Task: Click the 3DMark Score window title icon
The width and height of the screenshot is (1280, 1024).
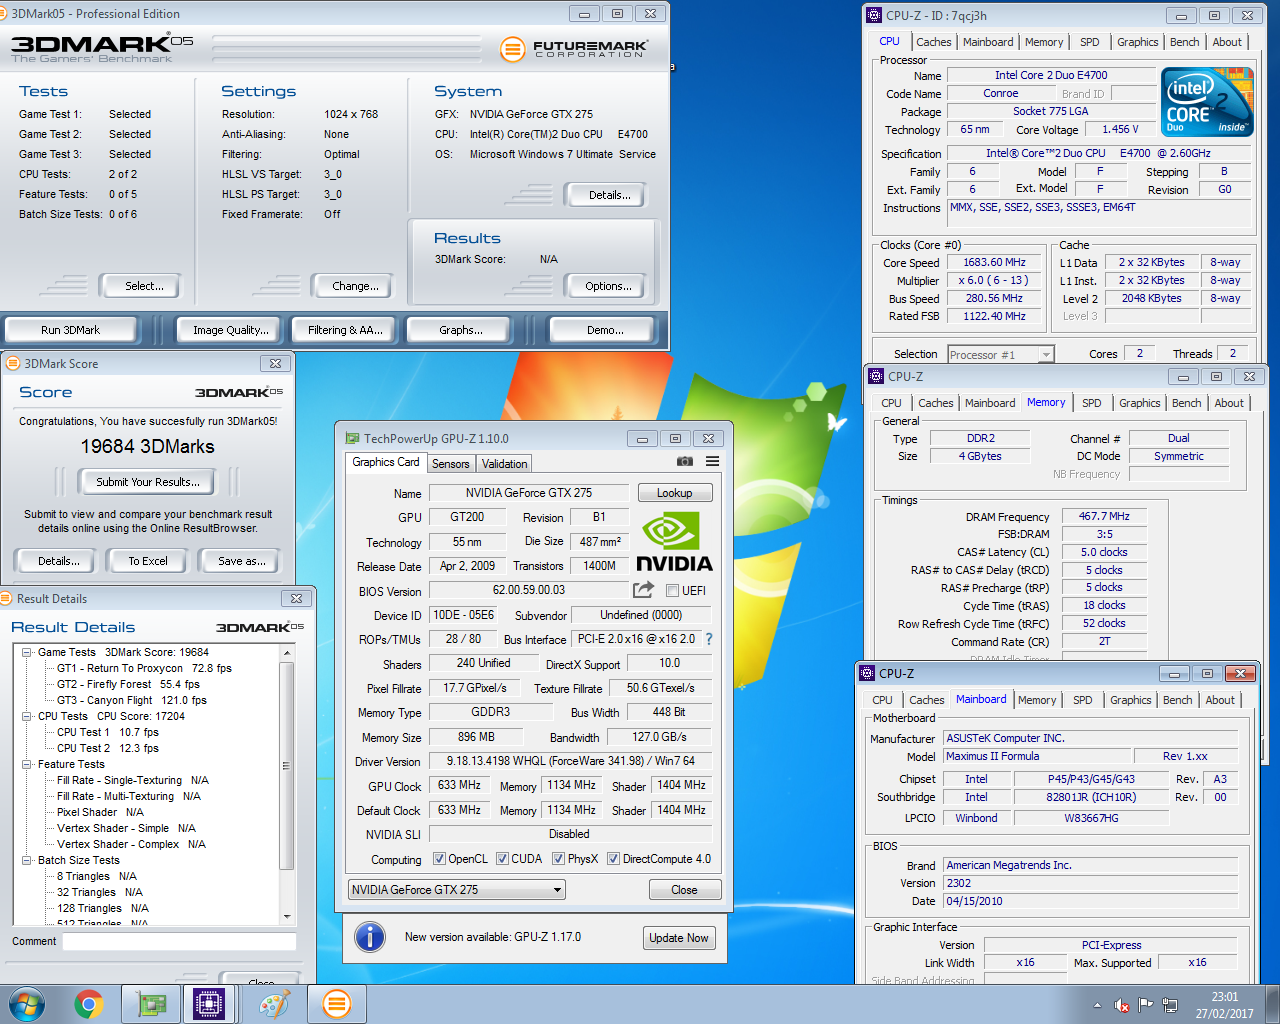Action: coord(13,363)
